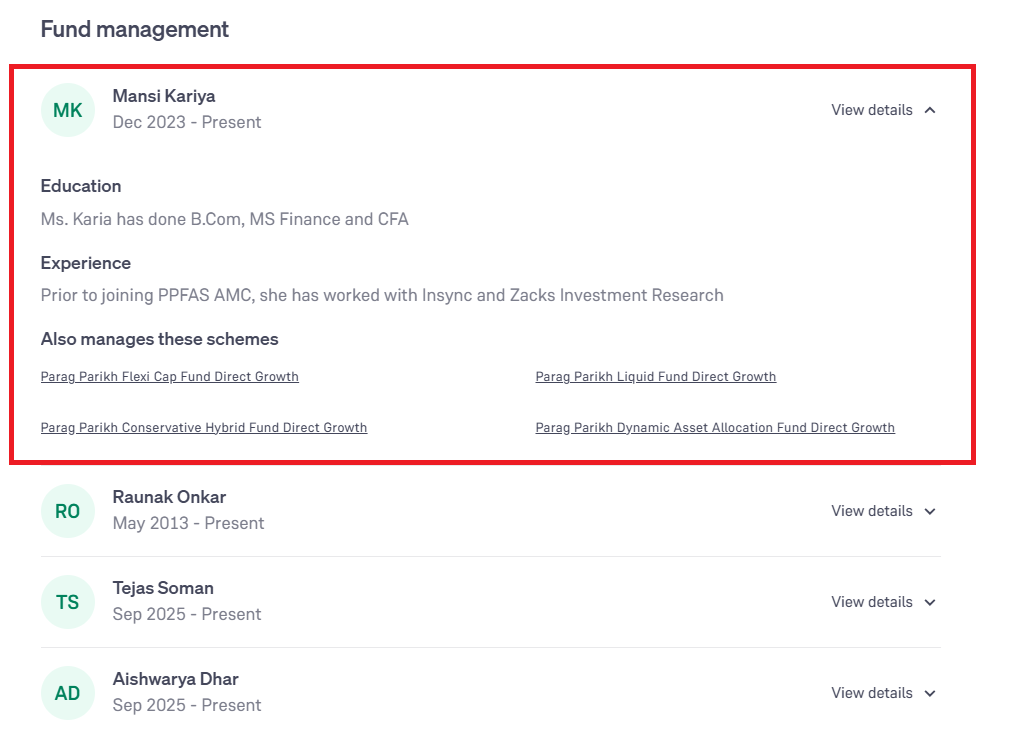This screenshot has width=1024, height=748.
Task: Click the TS avatar for Tejas Soman
Action: click(68, 602)
